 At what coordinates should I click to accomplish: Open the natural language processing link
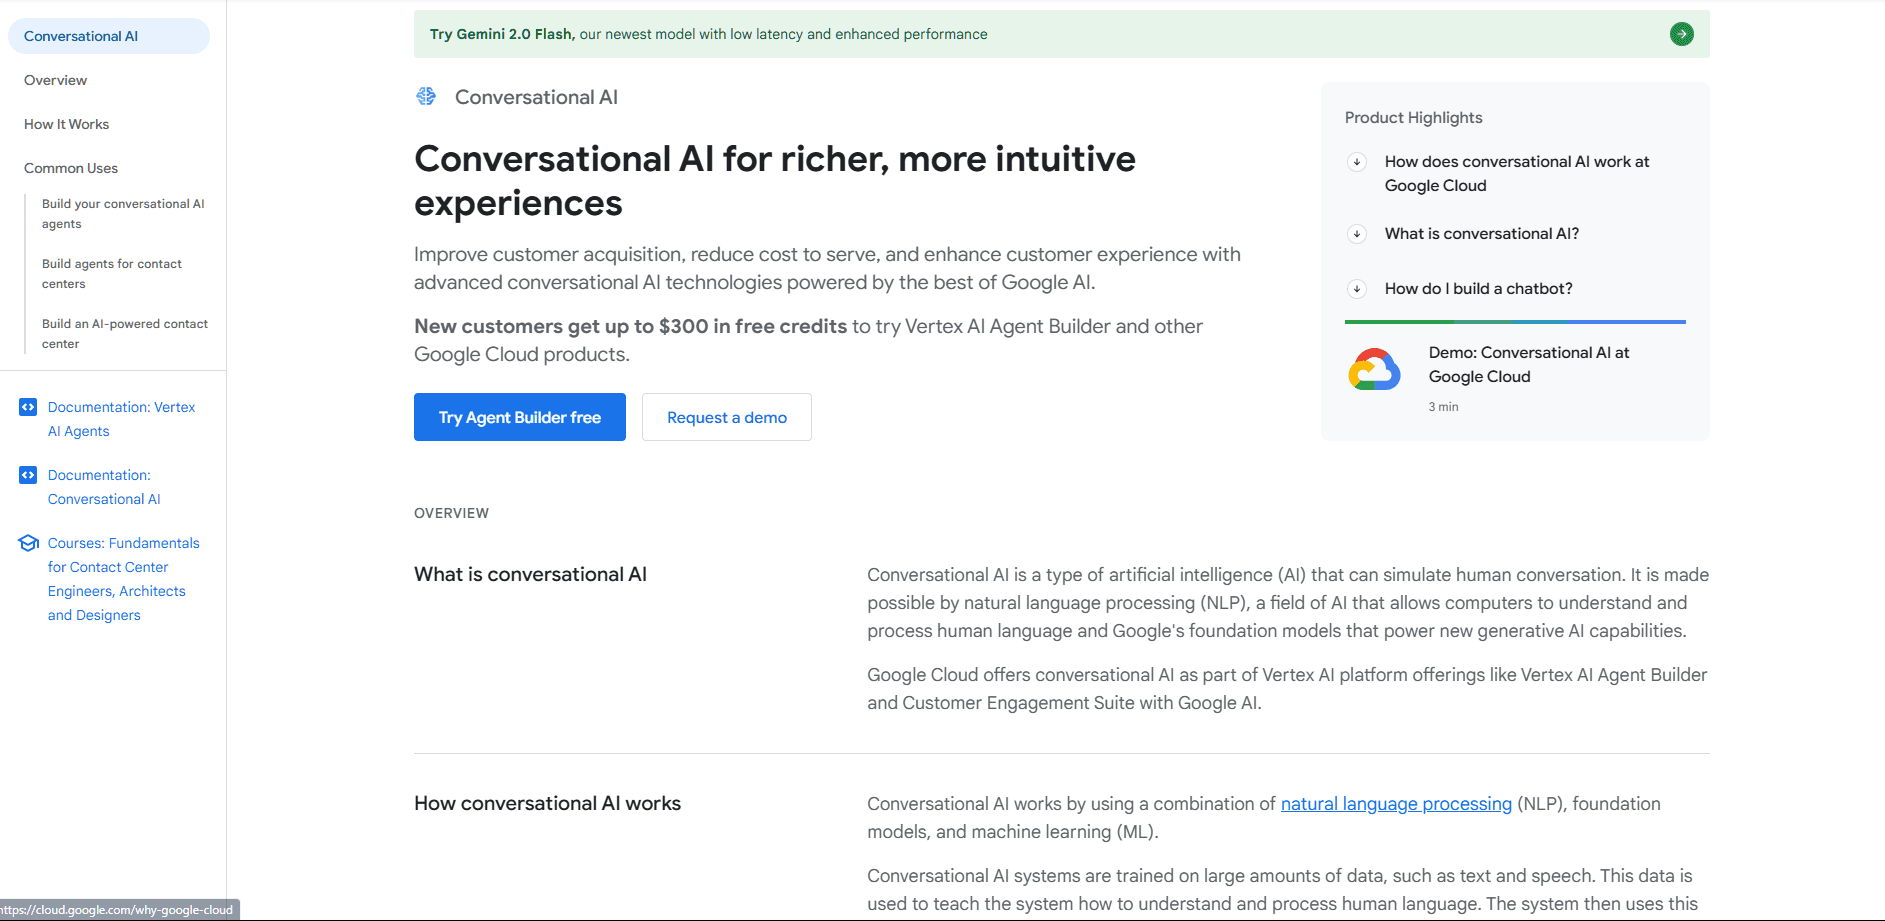[x=1396, y=804]
